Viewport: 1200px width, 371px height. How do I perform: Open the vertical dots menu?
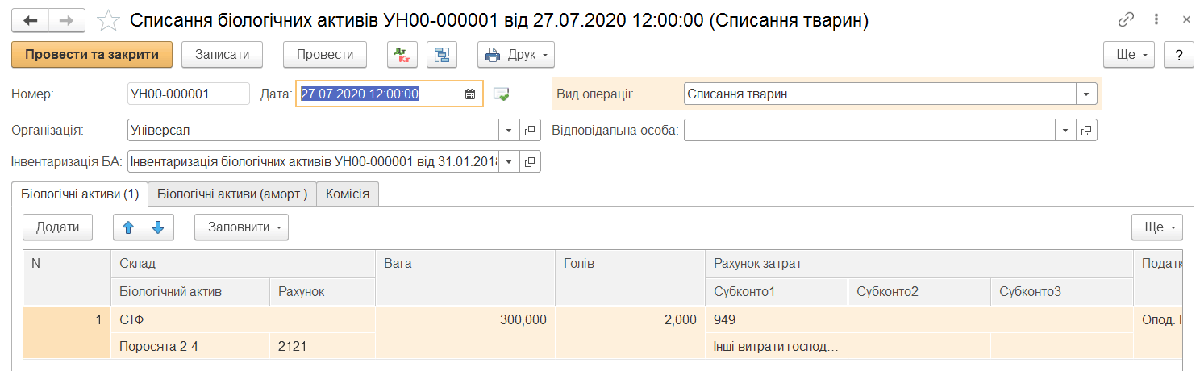pyautogui.click(x=1156, y=19)
